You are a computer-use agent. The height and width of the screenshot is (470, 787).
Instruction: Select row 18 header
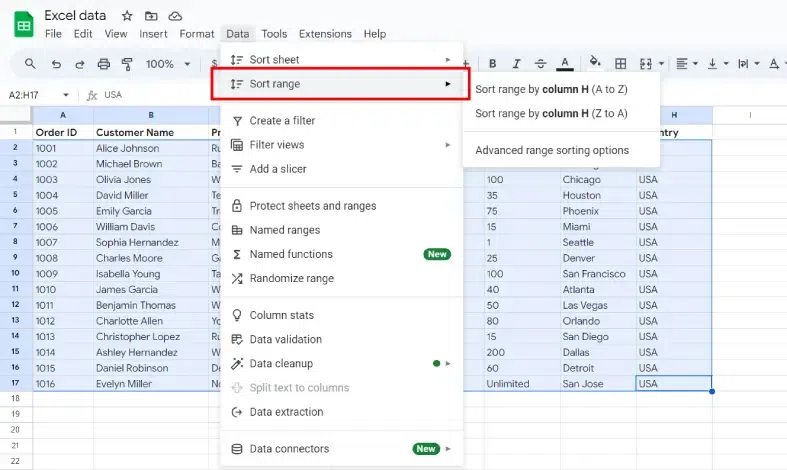[16, 398]
